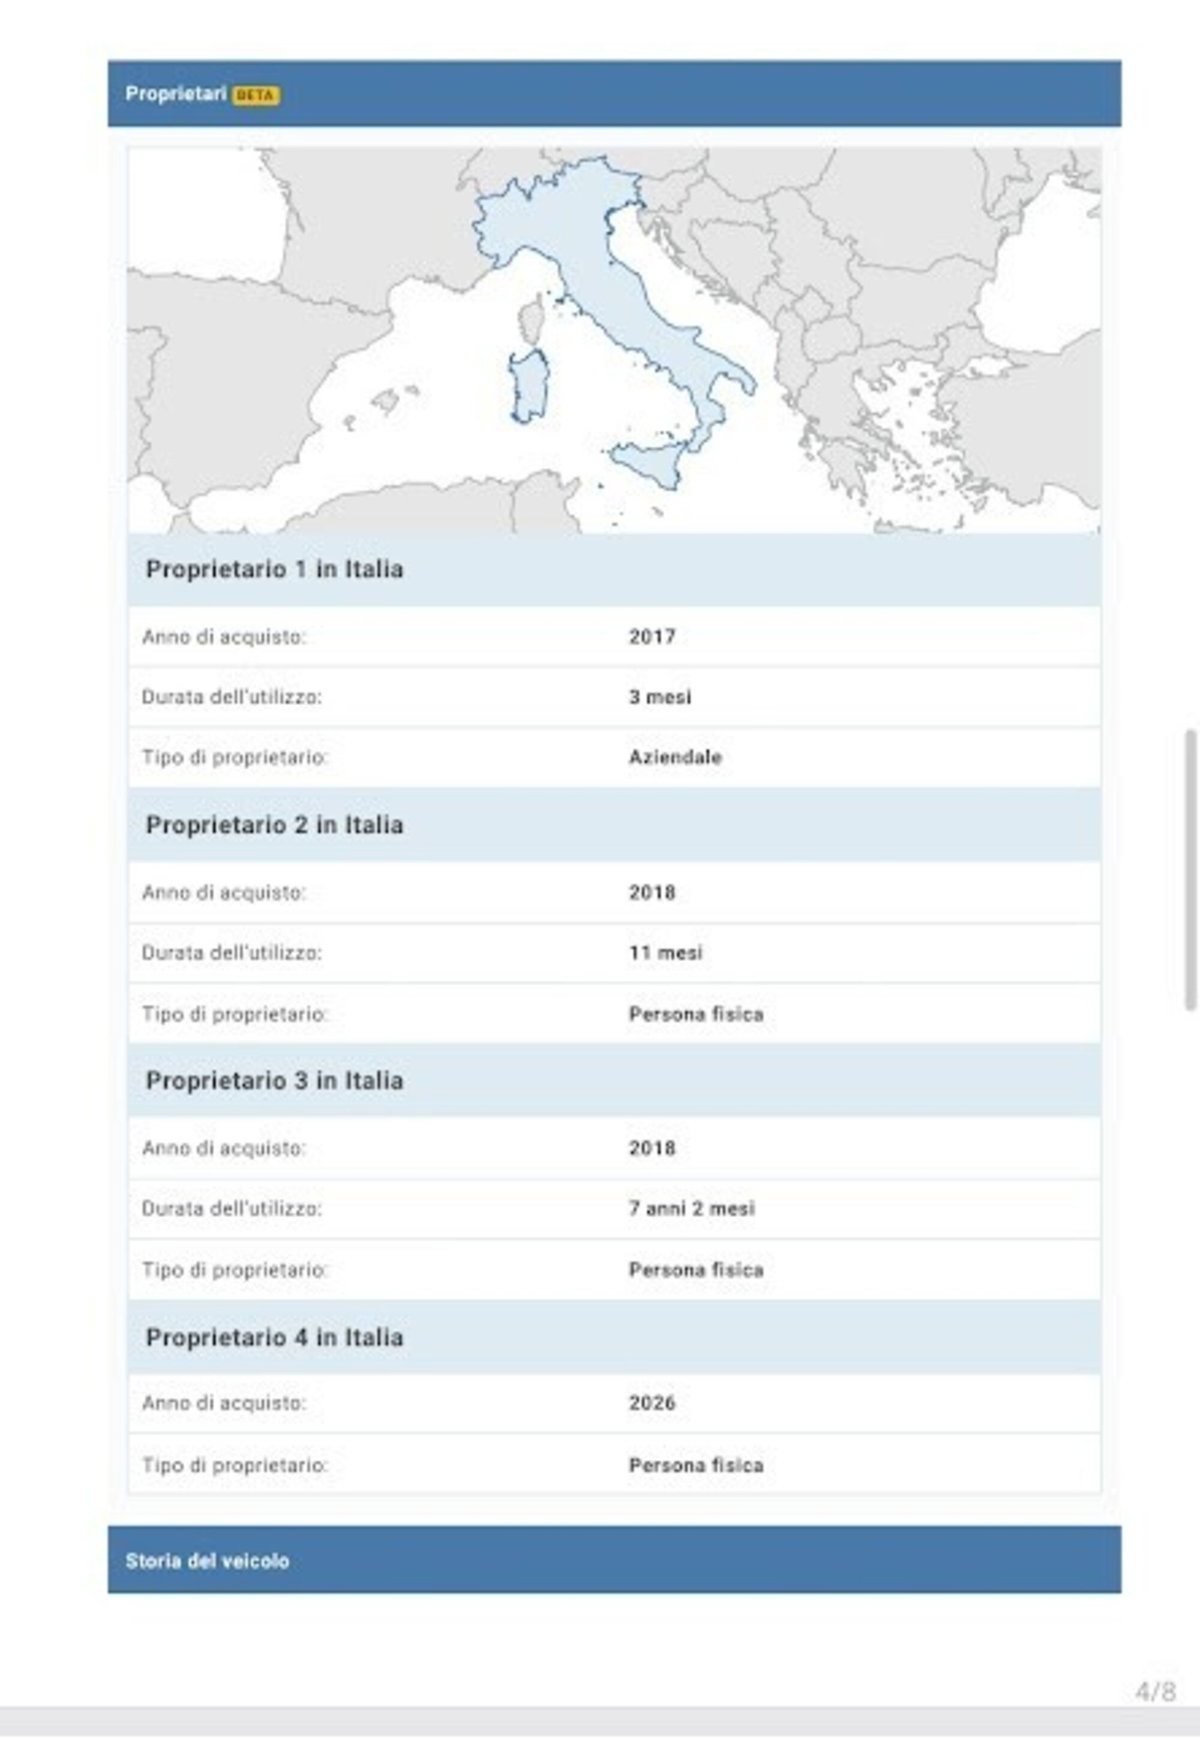Click Durata dell'utilizzo label under Proprietario 3

click(232, 1208)
